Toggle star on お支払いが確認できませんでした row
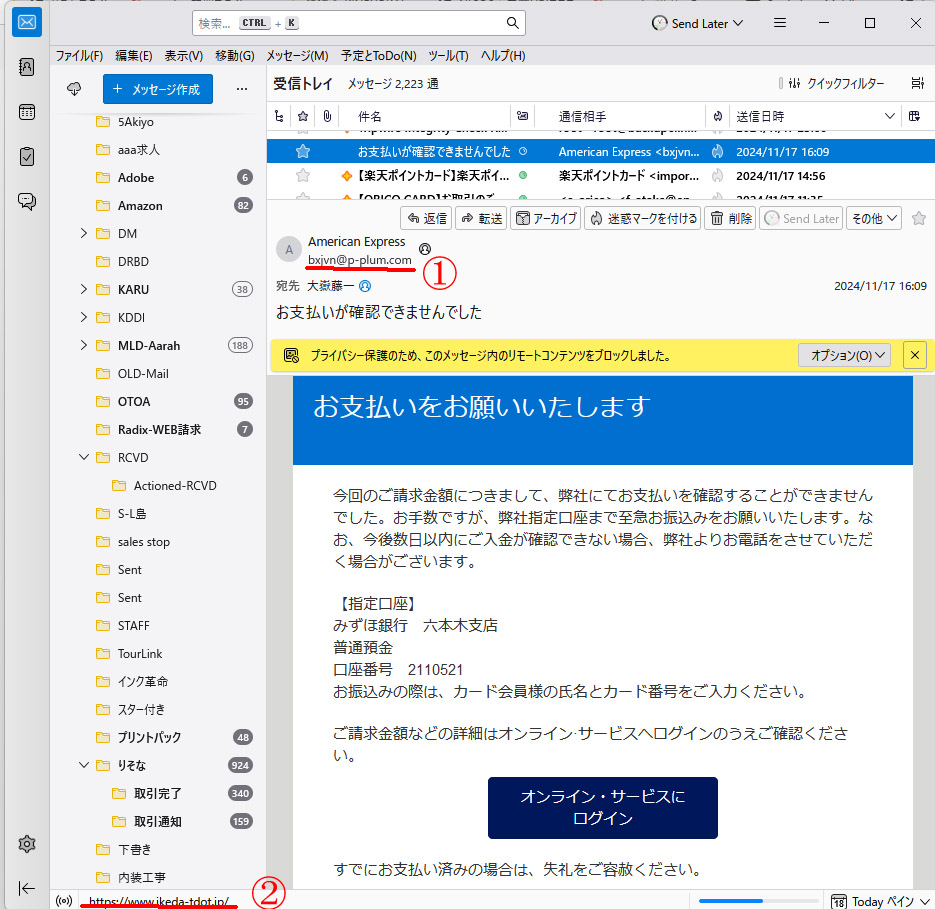 pos(303,152)
